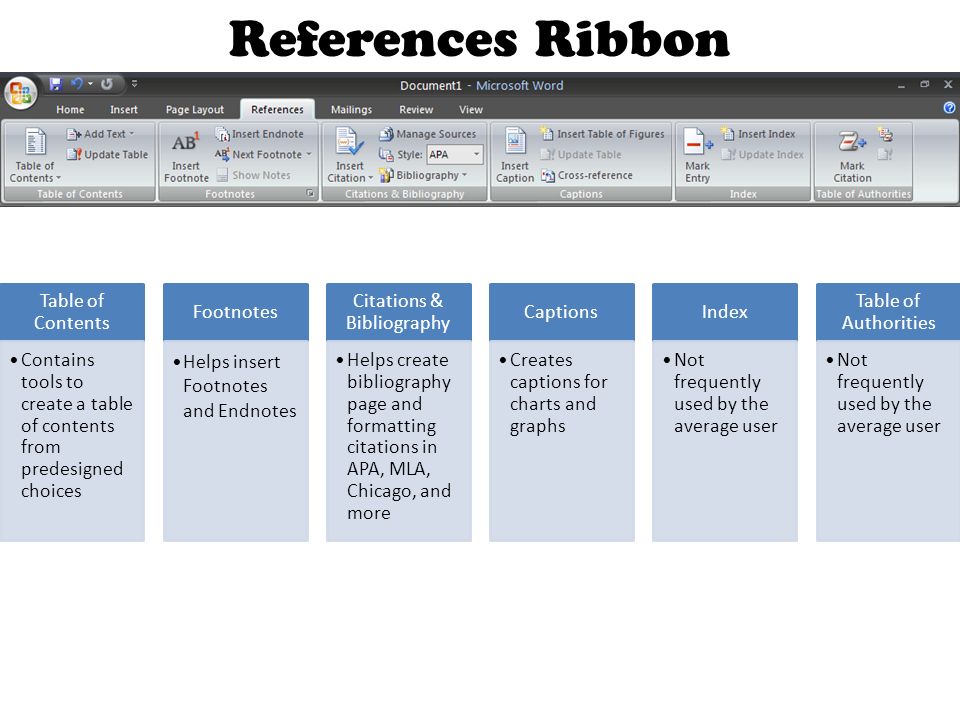The width and height of the screenshot is (960, 720).
Task: Click the Table of Contents heading box
Action: coord(72,312)
